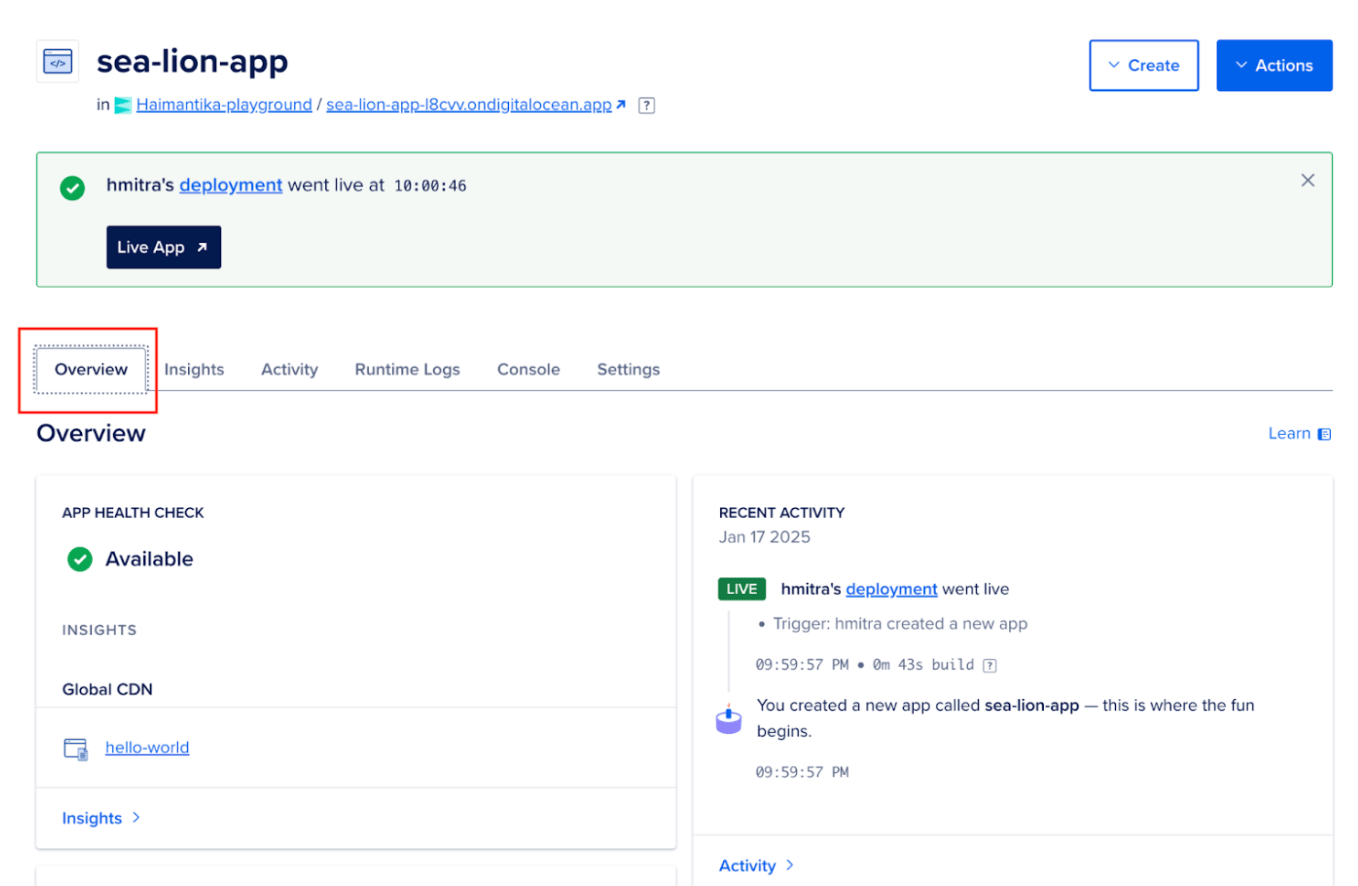Open the Runtime Logs tab
1358x886 pixels.
coord(407,369)
